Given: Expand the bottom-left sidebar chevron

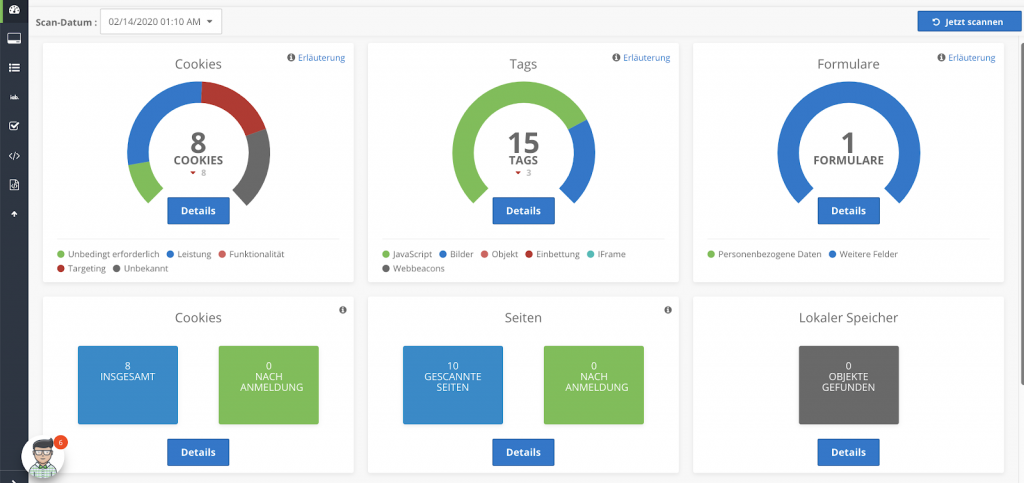Looking at the screenshot, I should tap(14, 478).
